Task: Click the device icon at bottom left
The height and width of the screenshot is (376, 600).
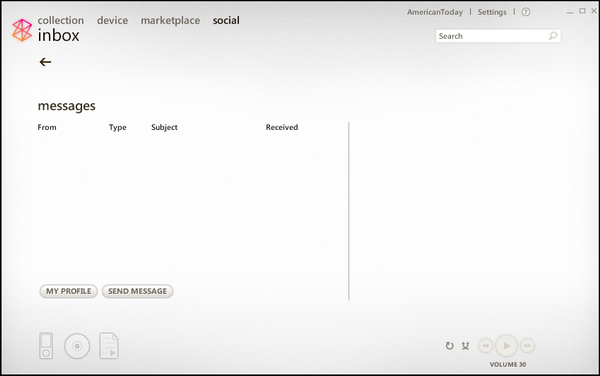Action: [46, 346]
